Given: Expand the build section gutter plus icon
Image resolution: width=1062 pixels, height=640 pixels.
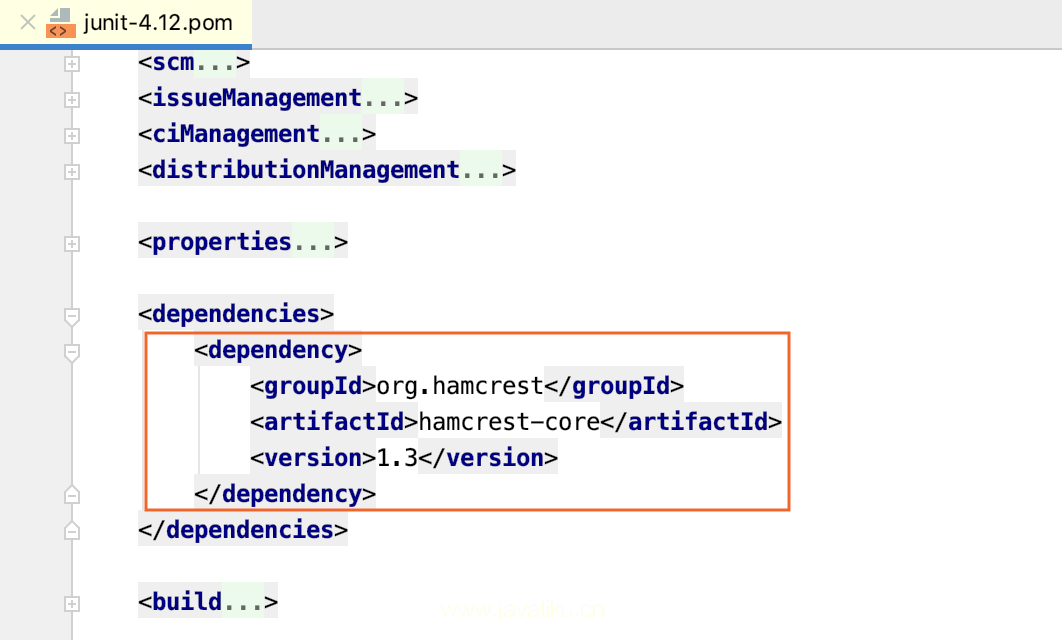Looking at the screenshot, I should 71,603.
